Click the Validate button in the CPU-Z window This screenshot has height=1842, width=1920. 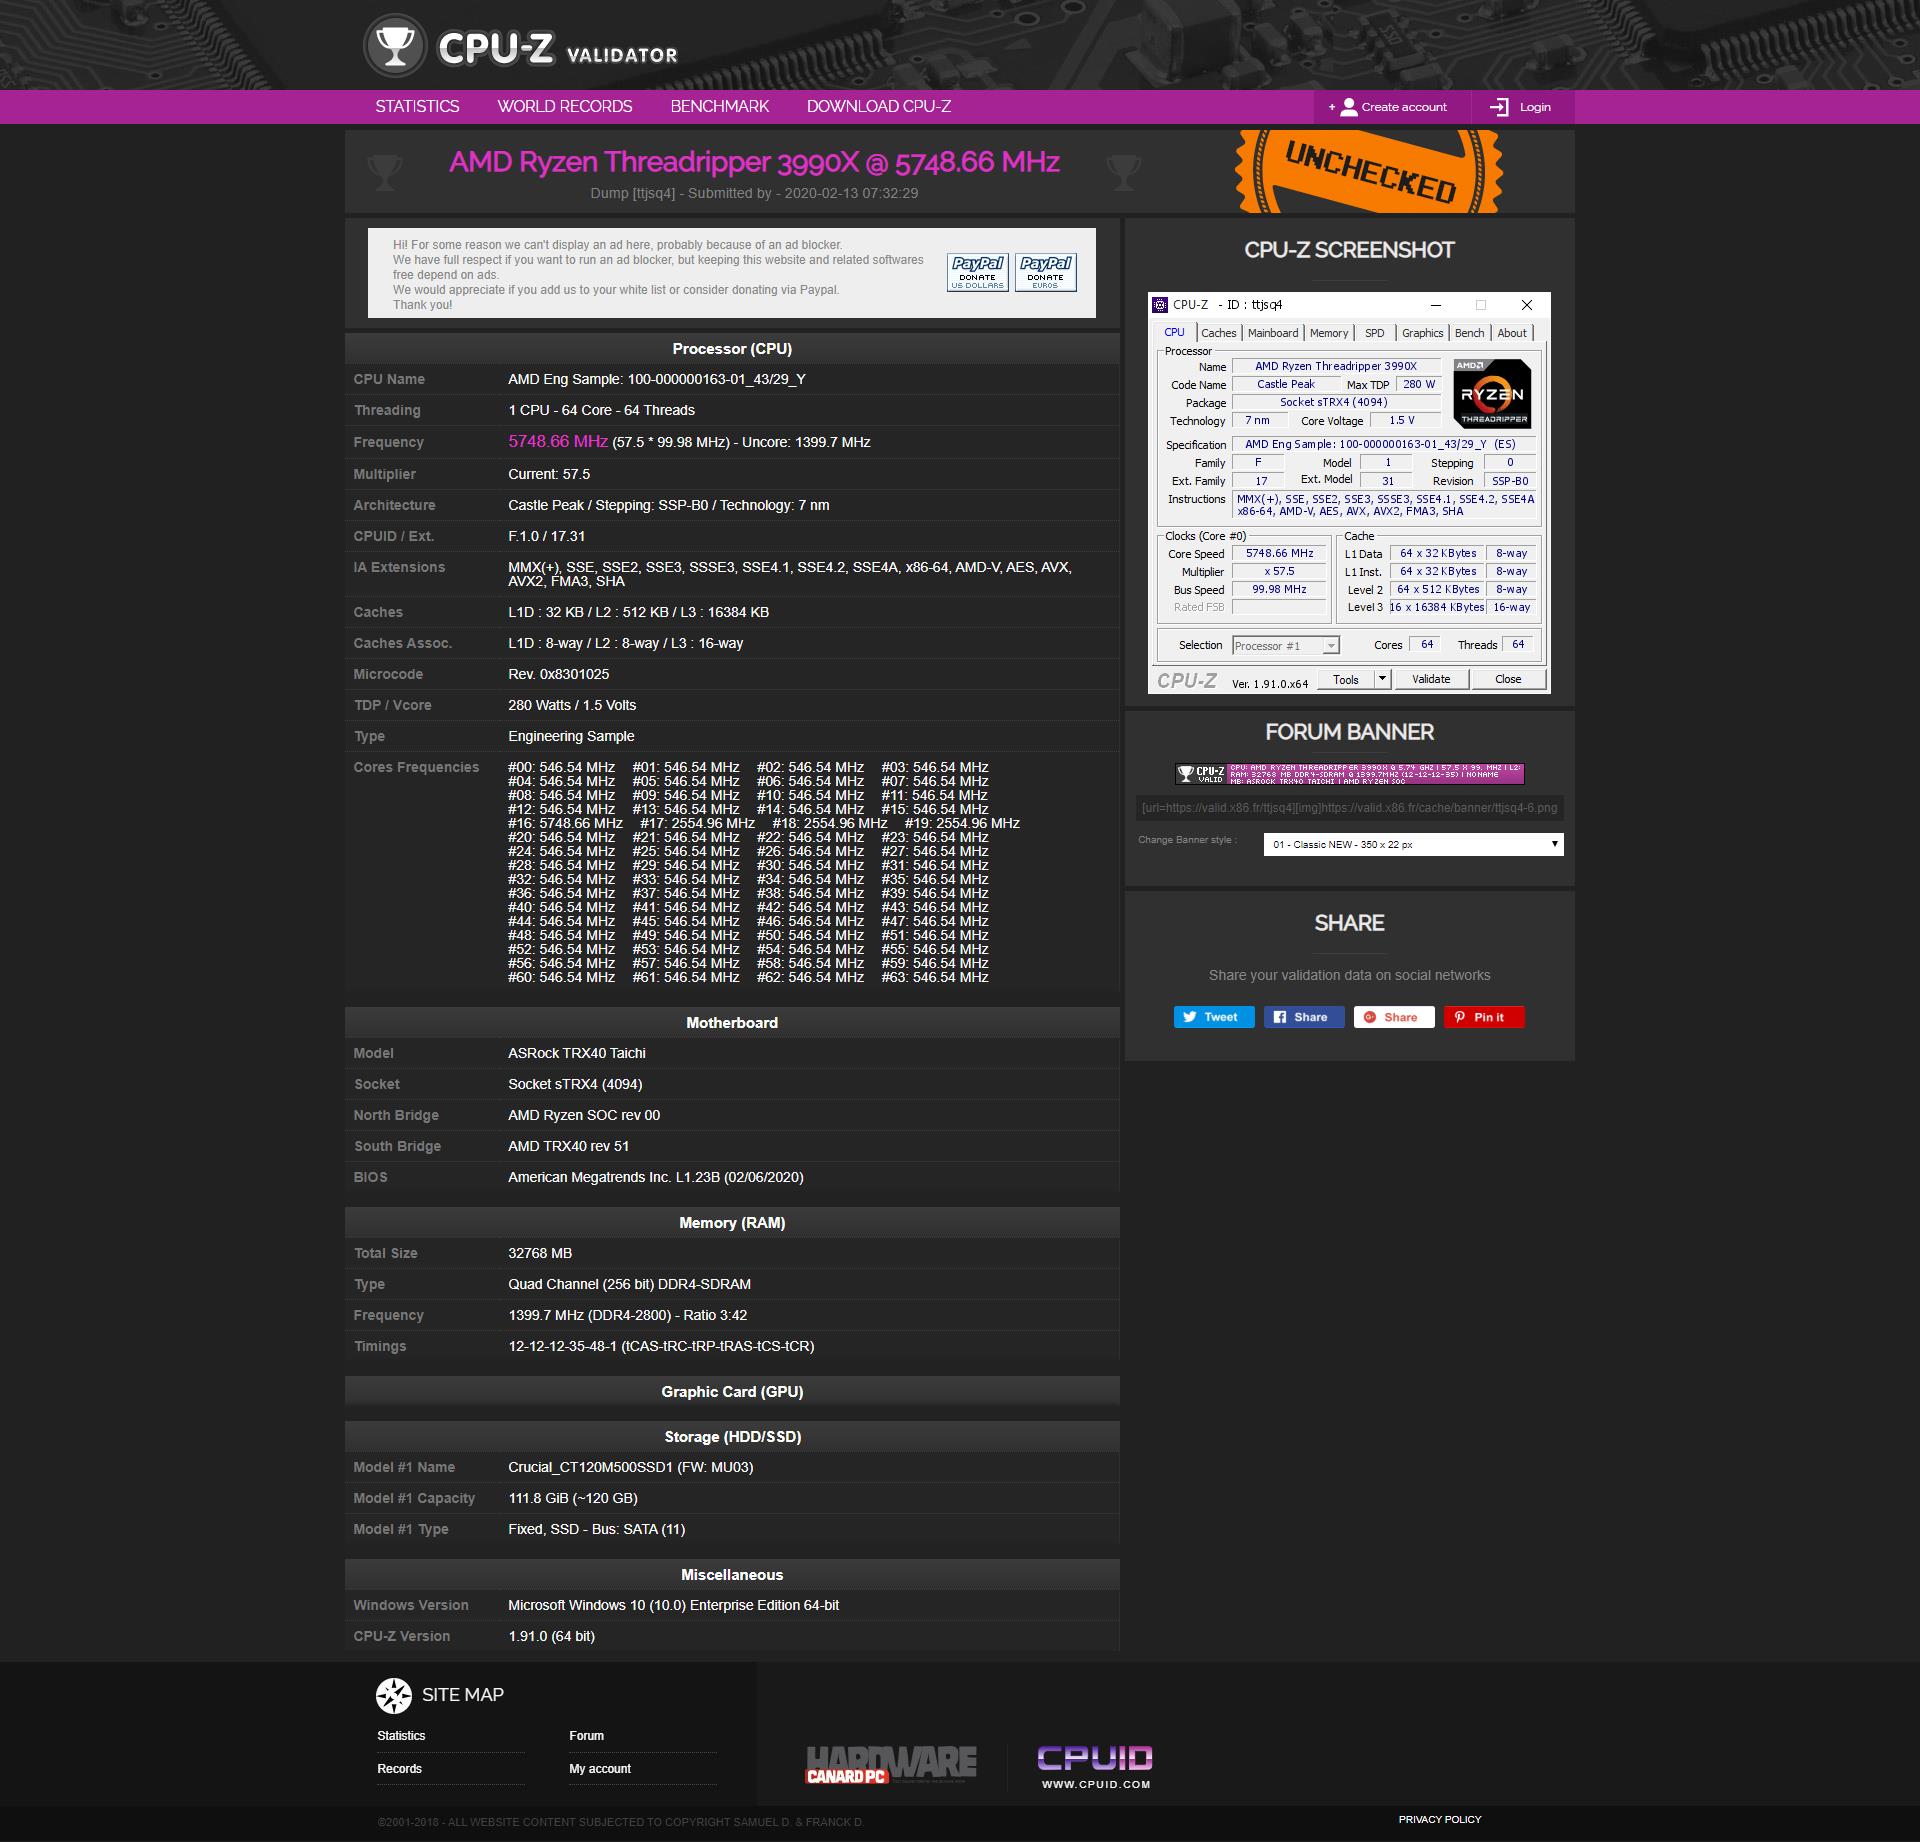[x=1431, y=680]
